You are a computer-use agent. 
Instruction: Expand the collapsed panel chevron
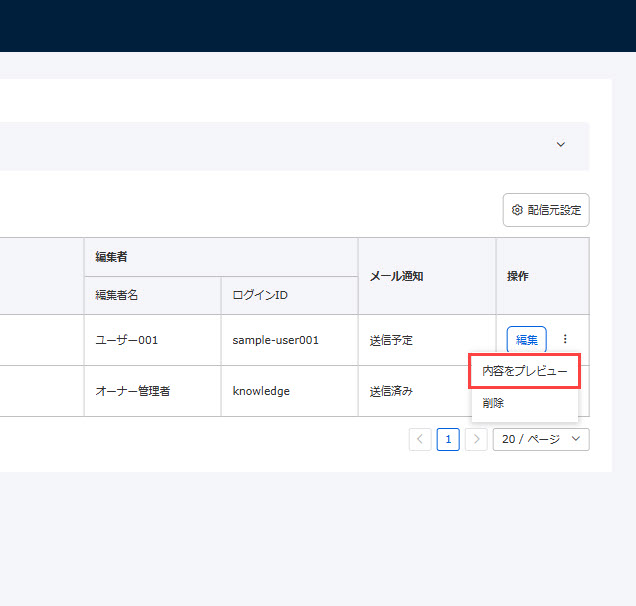(x=561, y=145)
